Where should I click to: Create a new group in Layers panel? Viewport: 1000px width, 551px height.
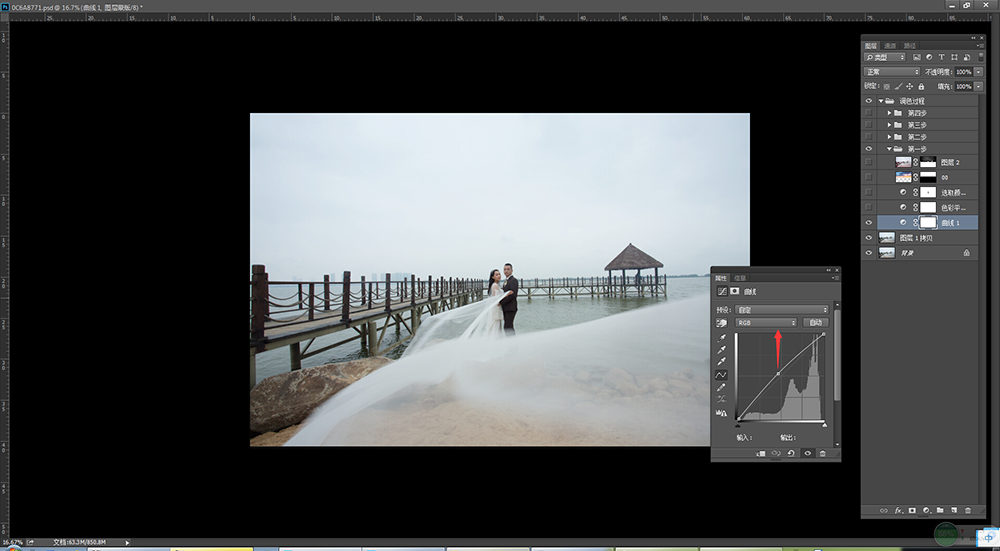point(940,510)
